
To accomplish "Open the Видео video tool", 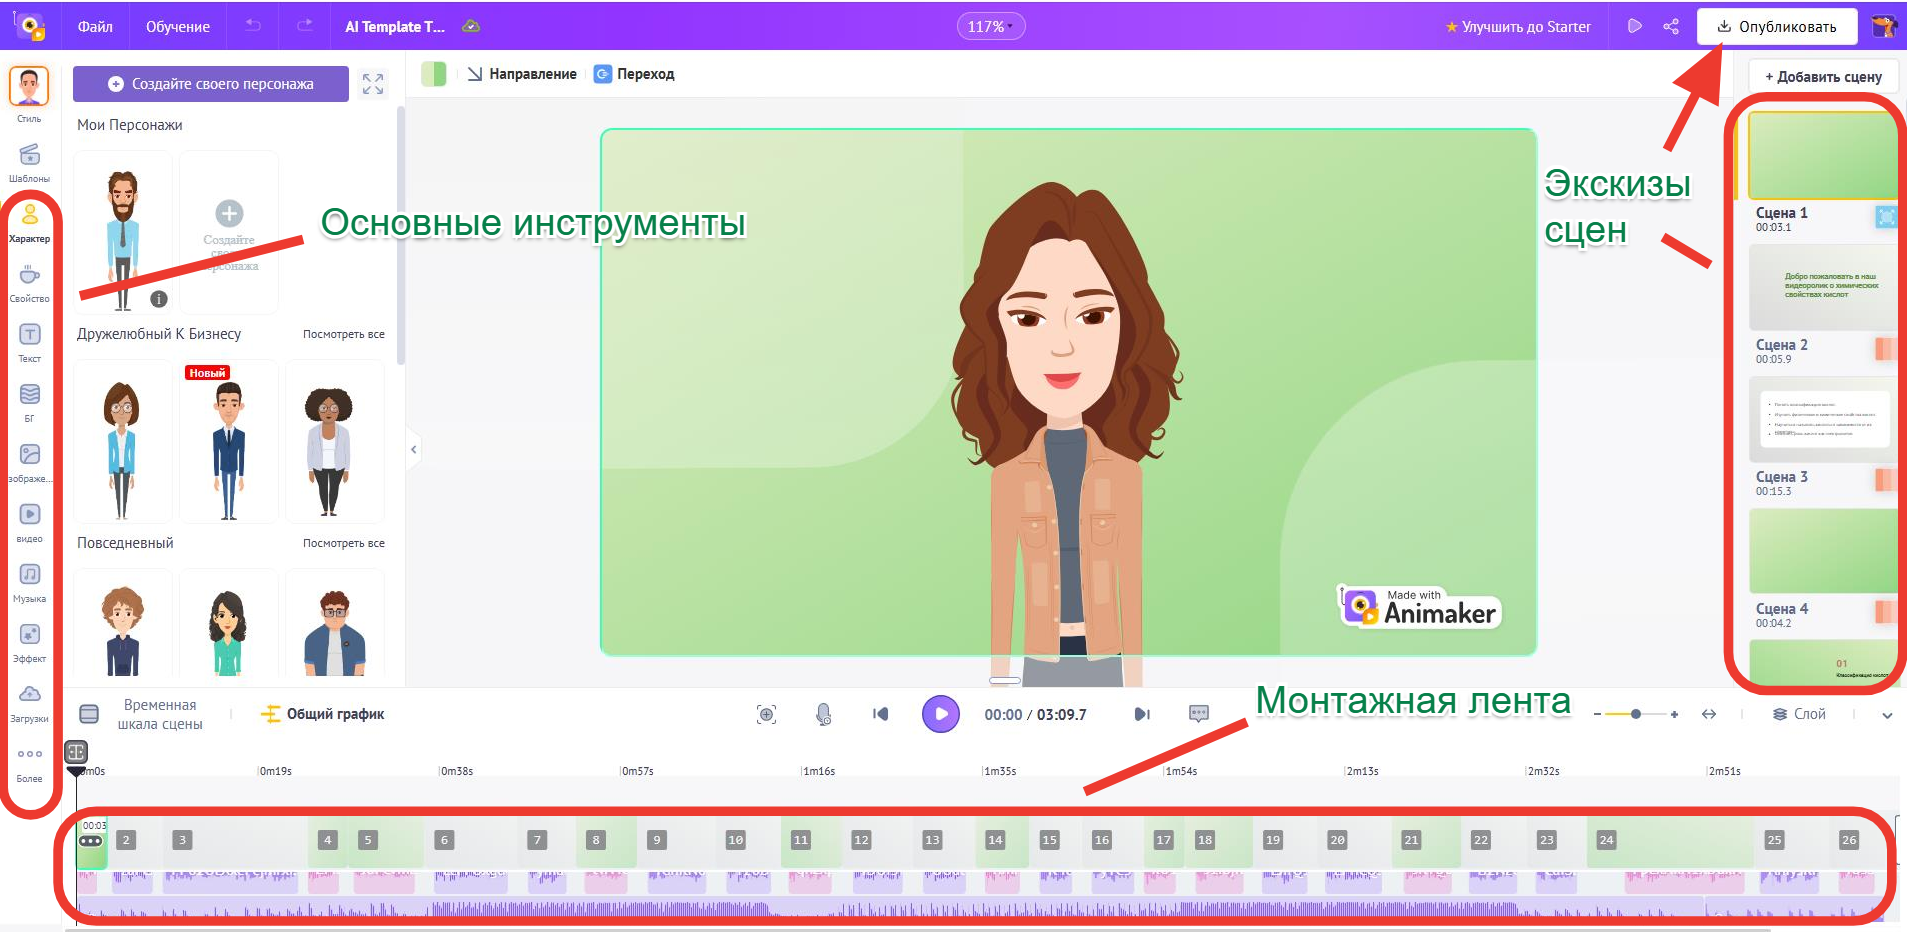I will [29, 522].
